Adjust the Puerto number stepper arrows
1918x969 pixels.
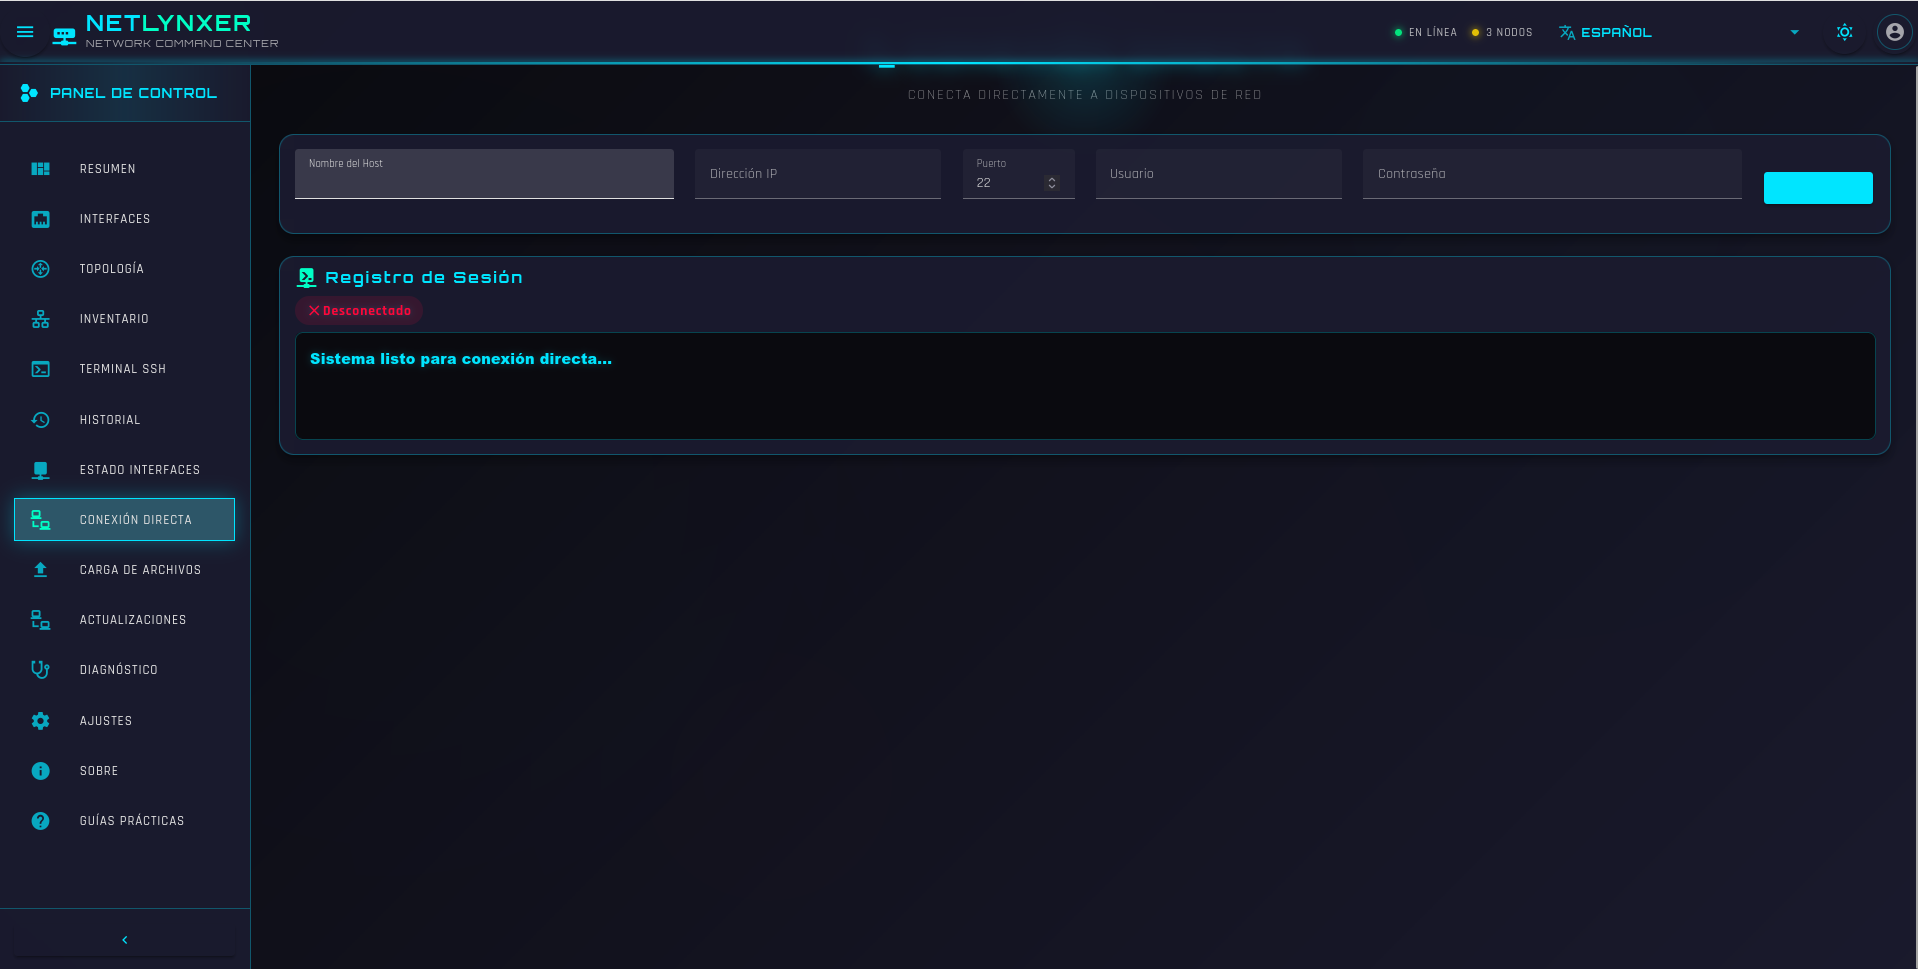[1051, 183]
